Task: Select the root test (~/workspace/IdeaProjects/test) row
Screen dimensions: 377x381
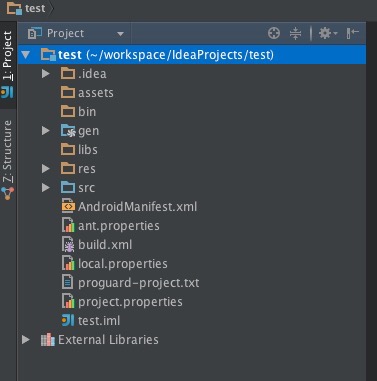Action: [192, 54]
